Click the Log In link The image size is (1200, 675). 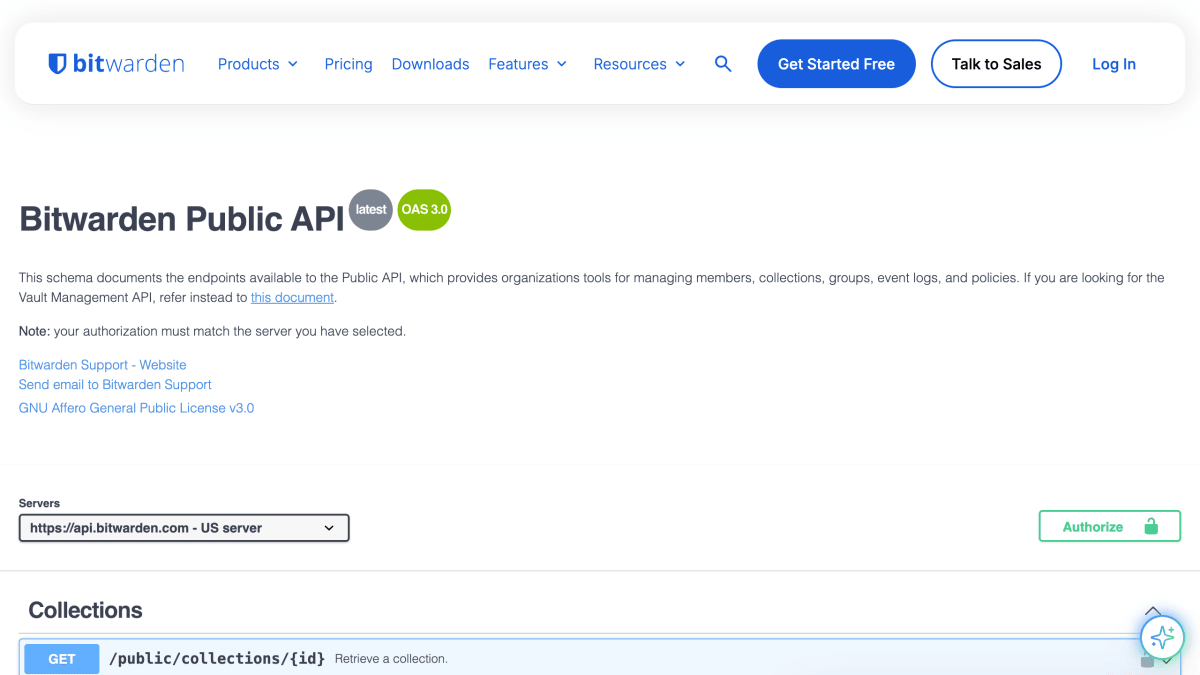(1114, 64)
